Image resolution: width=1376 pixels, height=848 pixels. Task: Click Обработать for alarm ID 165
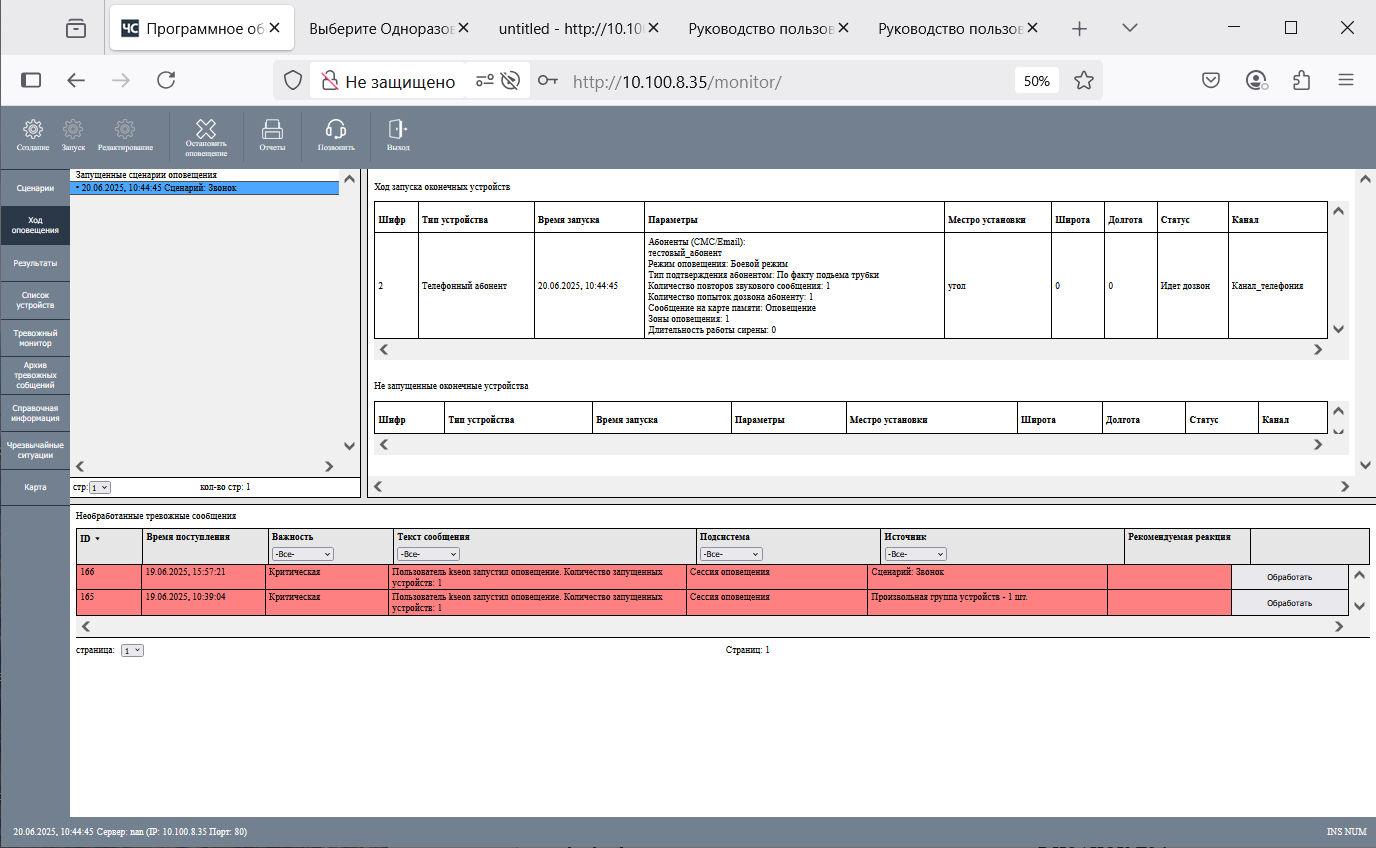pyautogui.click(x=1289, y=602)
